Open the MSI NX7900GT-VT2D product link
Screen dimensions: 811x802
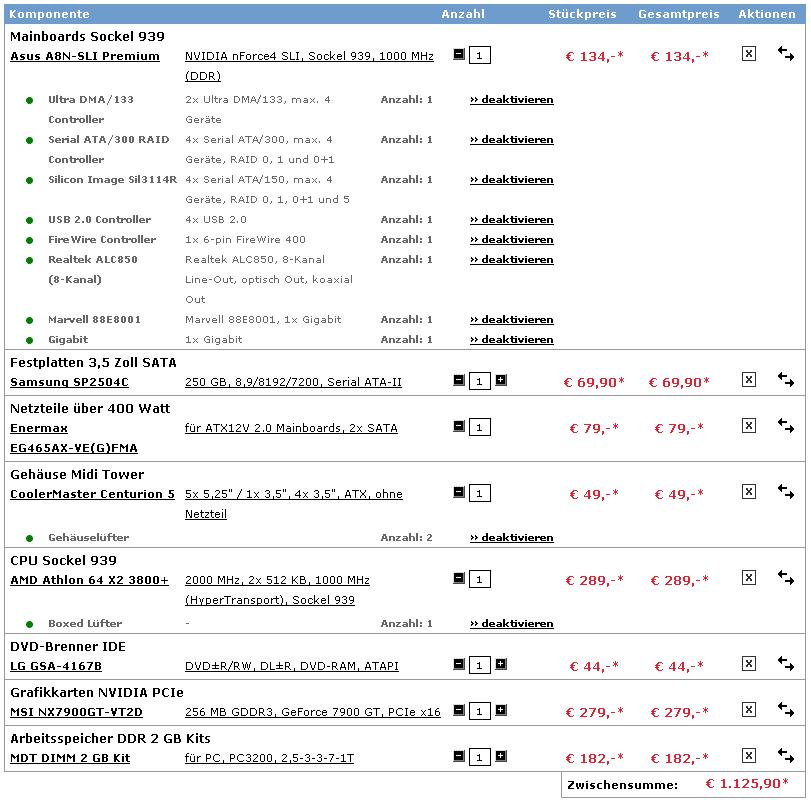click(x=76, y=712)
